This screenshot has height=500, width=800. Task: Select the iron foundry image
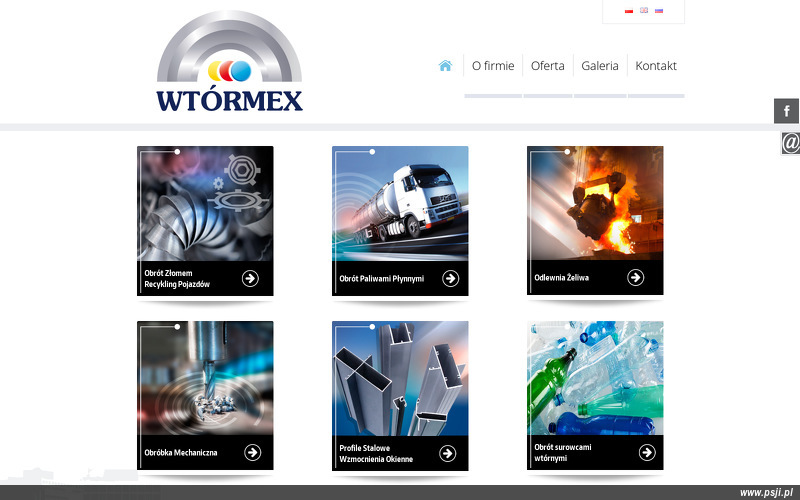pos(595,203)
